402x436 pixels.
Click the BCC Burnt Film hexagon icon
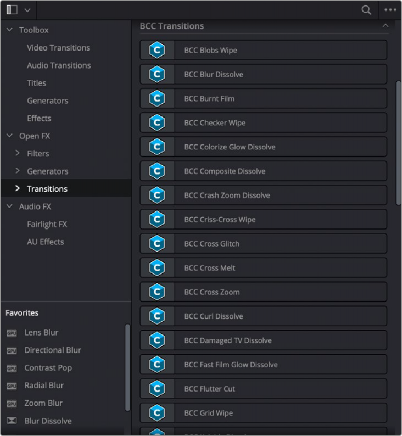click(x=157, y=98)
